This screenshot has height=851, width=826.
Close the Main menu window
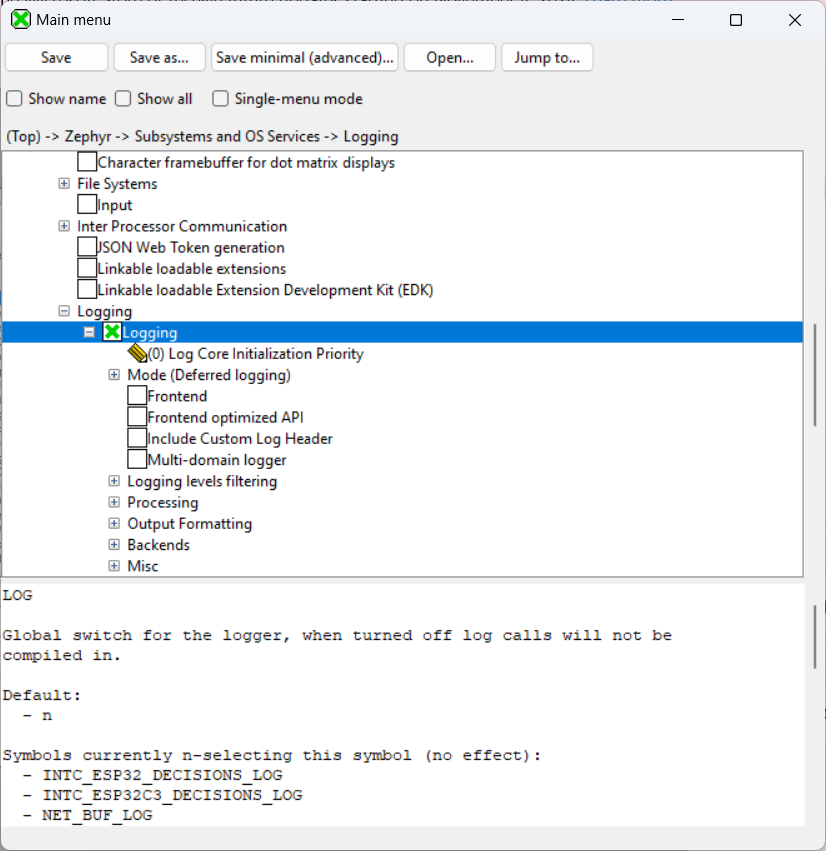tap(795, 20)
